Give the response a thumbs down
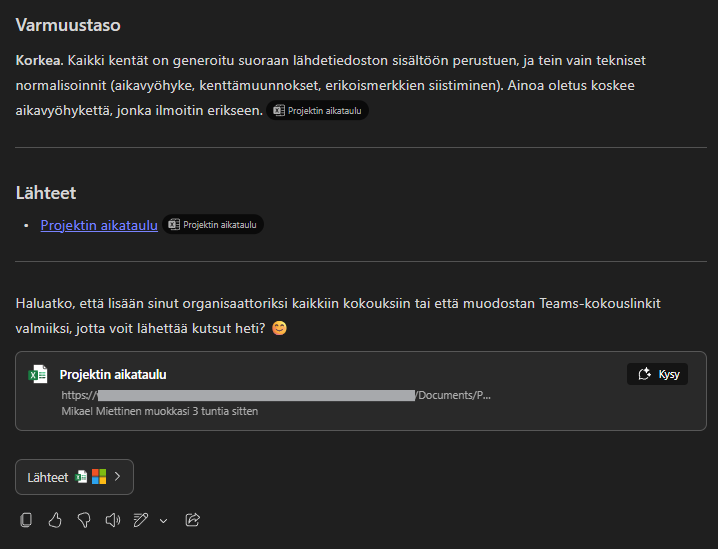 84,519
